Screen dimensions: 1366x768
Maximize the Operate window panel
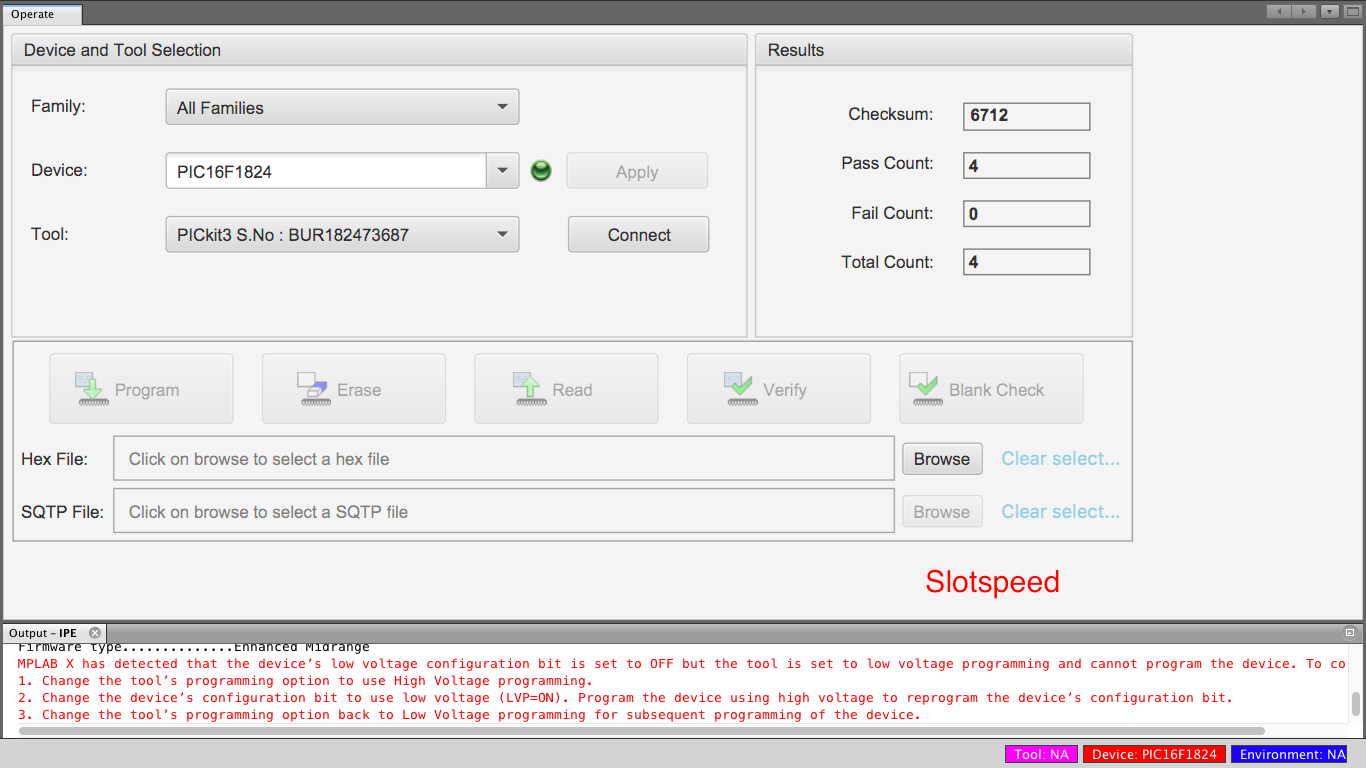1353,12
